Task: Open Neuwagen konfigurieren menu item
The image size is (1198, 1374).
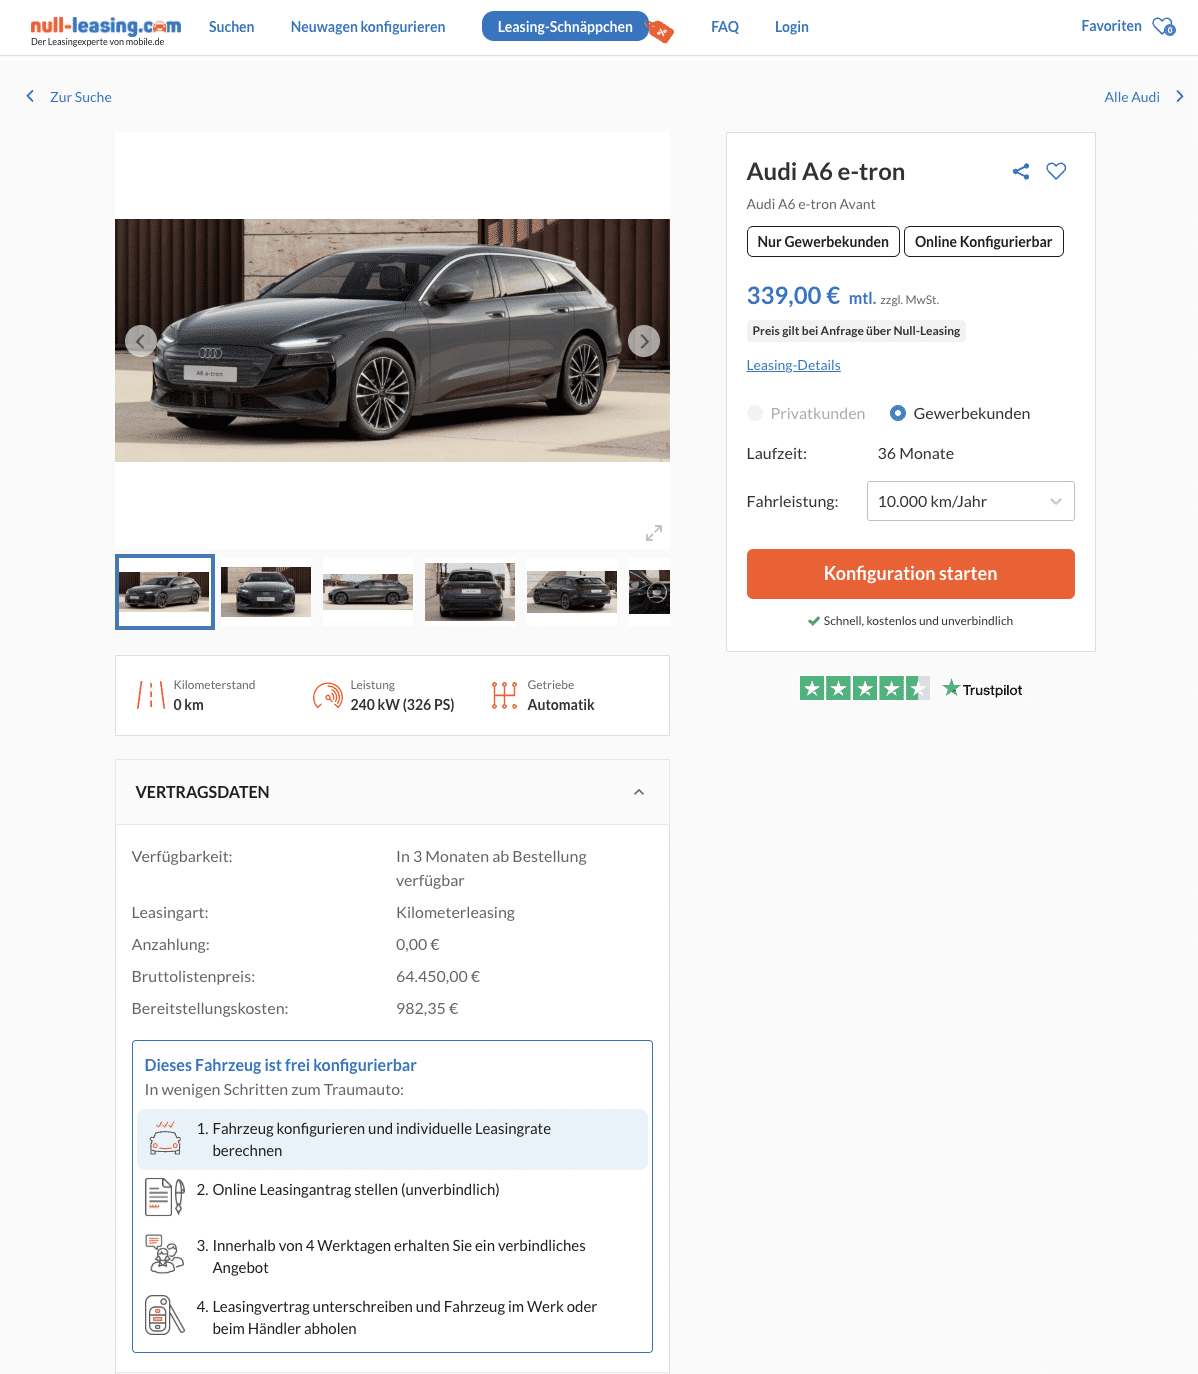Action: (x=368, y=27)
